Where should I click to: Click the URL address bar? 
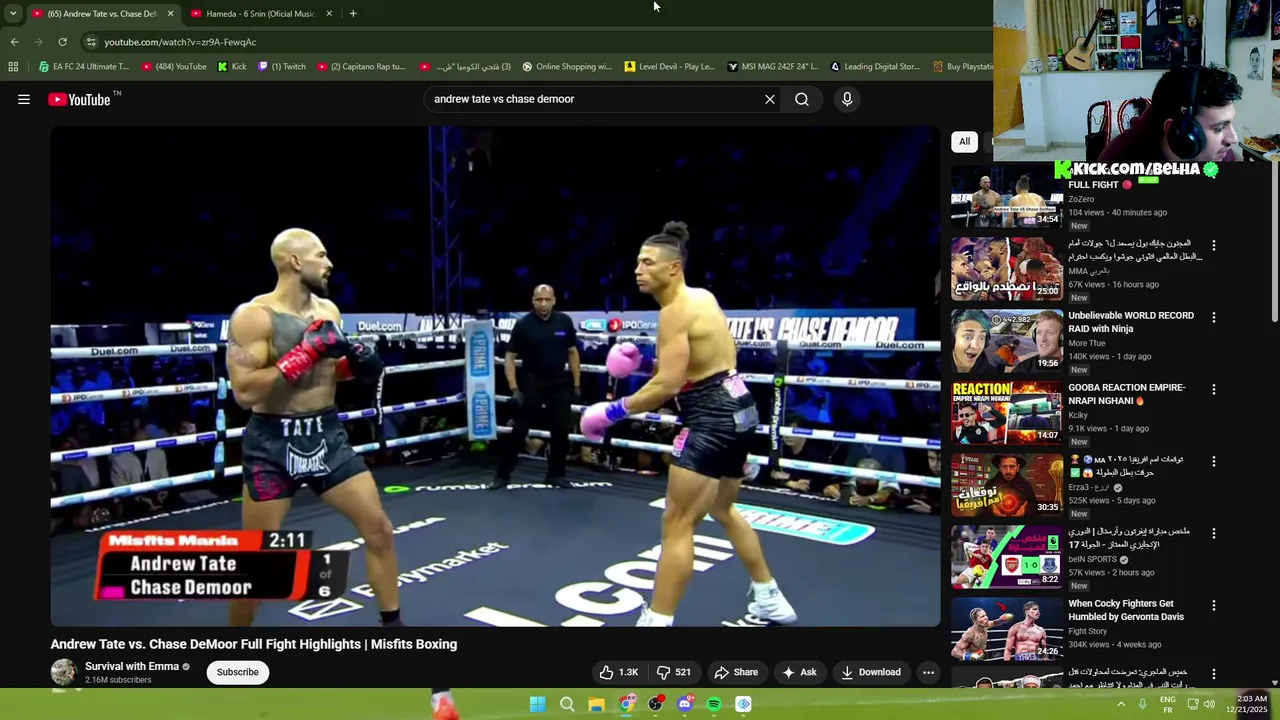[x=530, y=42]
